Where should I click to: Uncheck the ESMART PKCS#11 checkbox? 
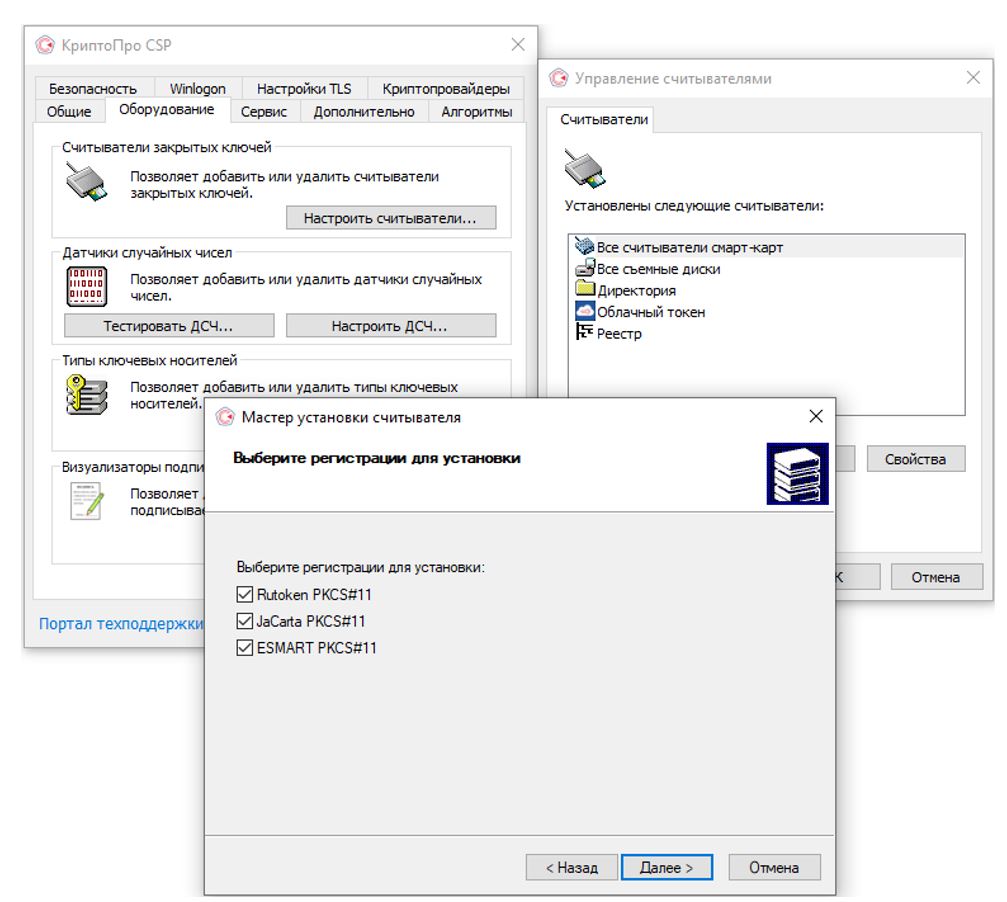pyautogui.click(x=245, y=648)
